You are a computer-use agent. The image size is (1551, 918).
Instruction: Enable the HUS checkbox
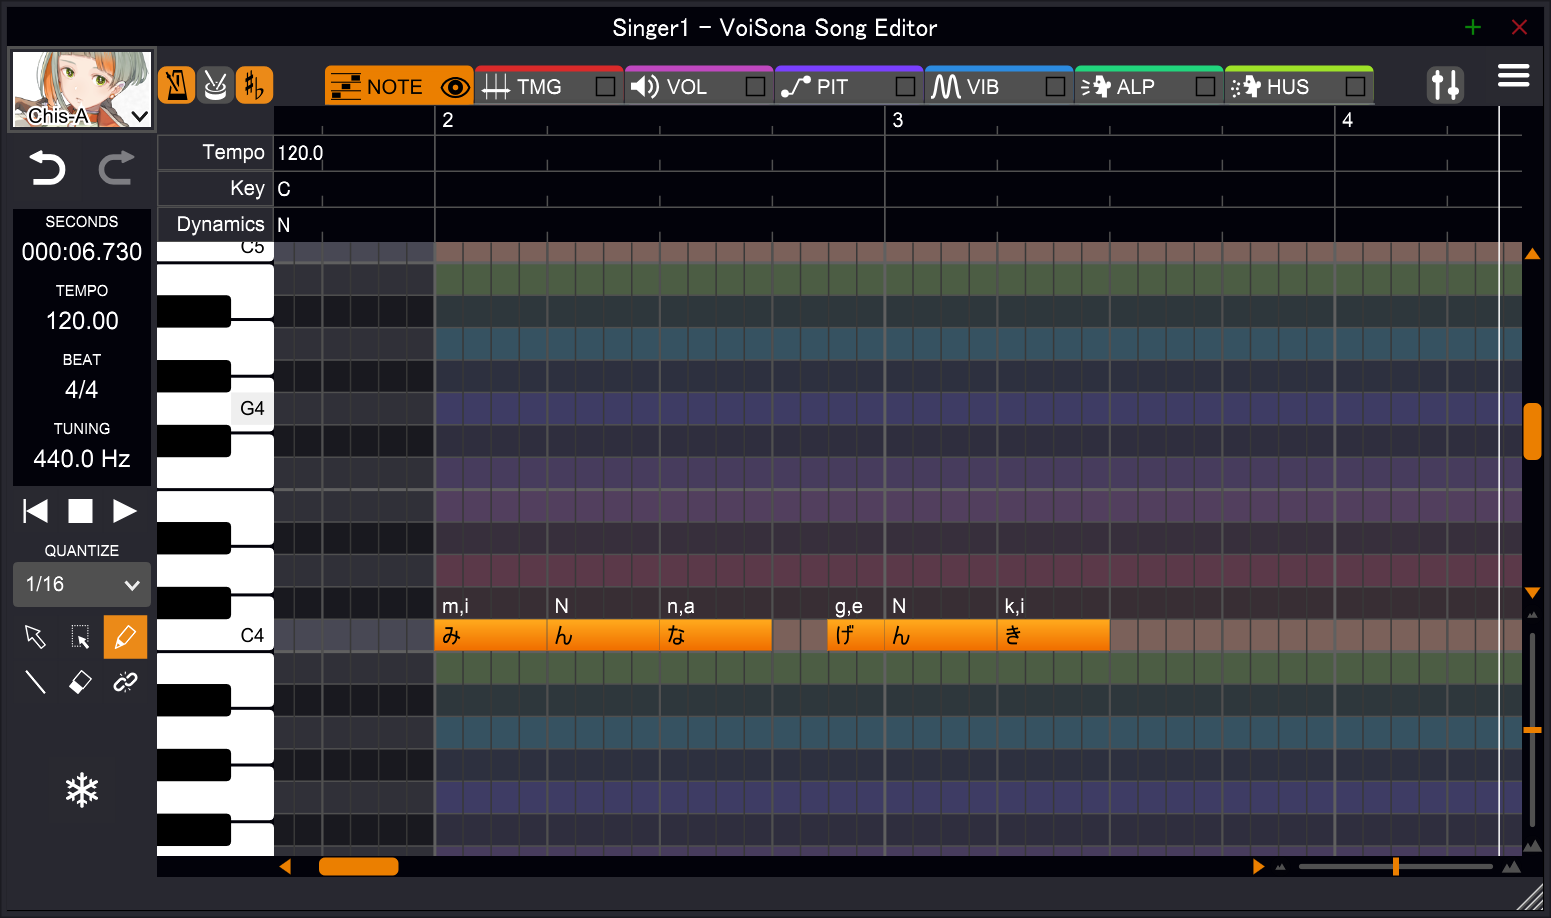coord(1355,87)
